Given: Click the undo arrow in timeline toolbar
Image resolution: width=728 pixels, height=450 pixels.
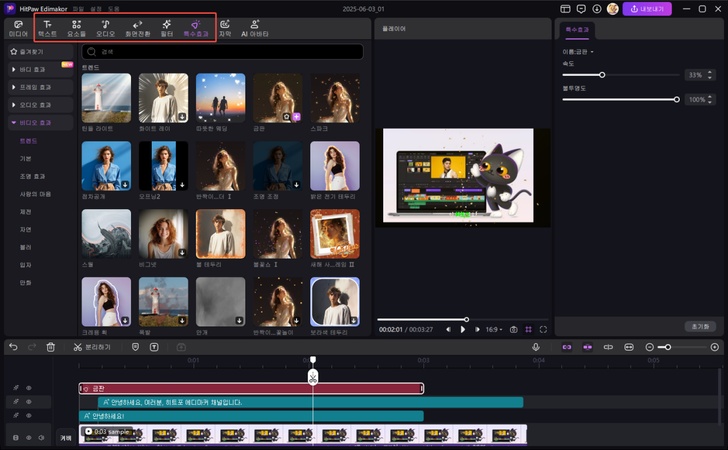Looking at the screenshot, I should click(x=13, y=347).
